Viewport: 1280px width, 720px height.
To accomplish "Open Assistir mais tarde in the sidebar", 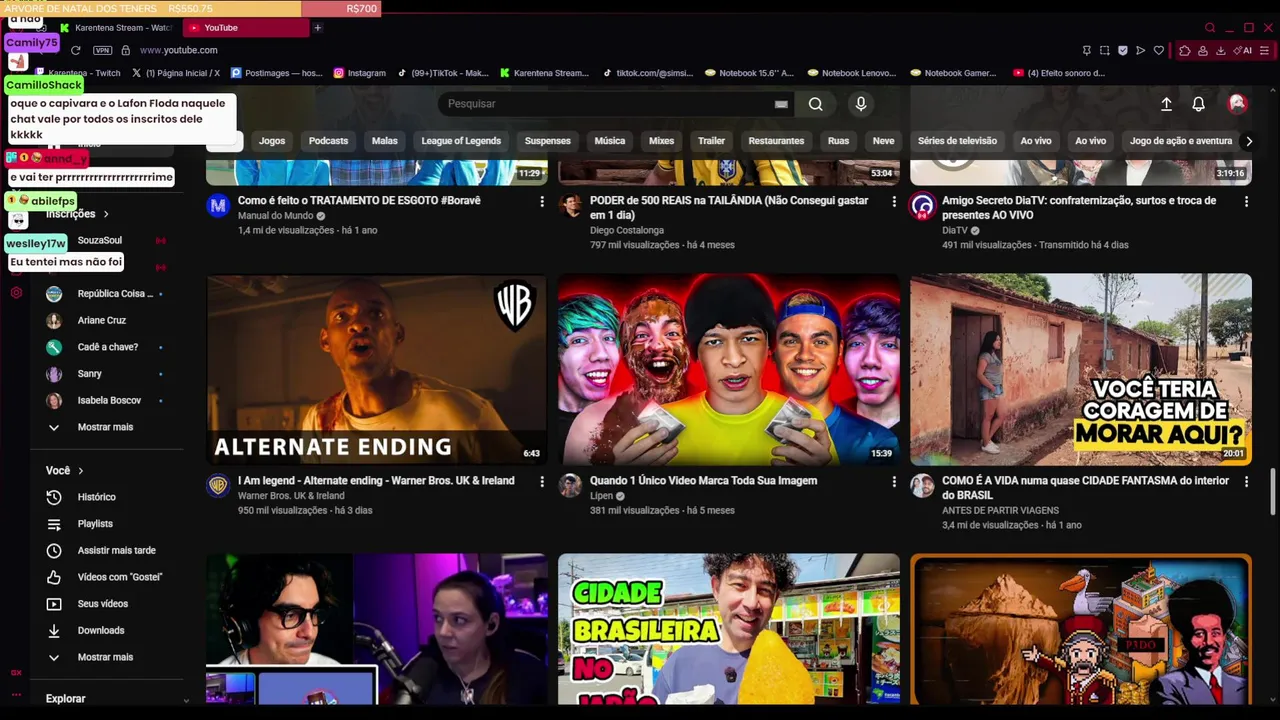I will [x=117, y=550].
